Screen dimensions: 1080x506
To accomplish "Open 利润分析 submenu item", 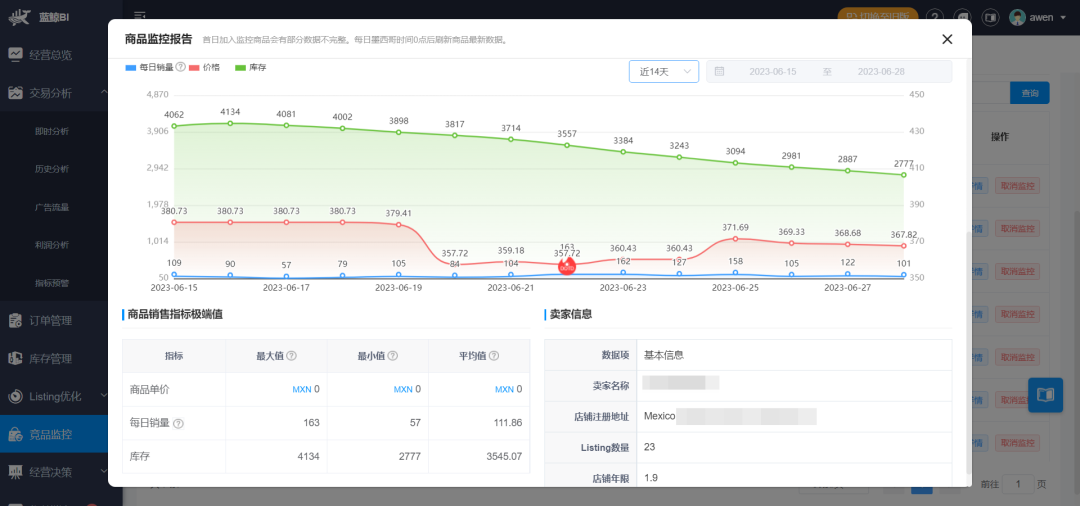I will (54, 244).
